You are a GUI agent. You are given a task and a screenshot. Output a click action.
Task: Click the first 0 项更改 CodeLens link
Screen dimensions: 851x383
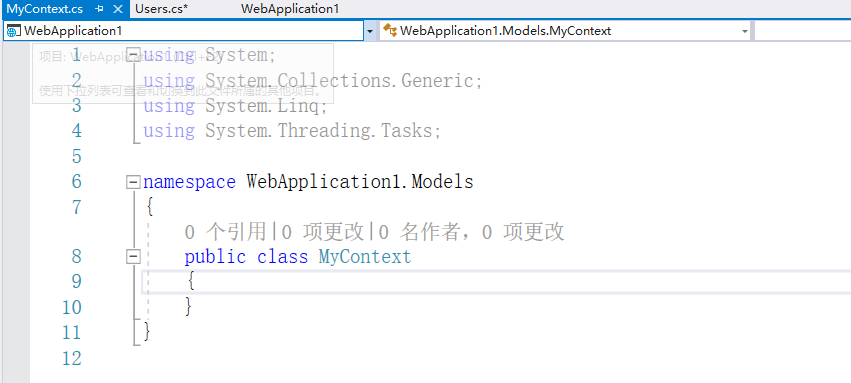pyautogui.click(x=324, y=232)
